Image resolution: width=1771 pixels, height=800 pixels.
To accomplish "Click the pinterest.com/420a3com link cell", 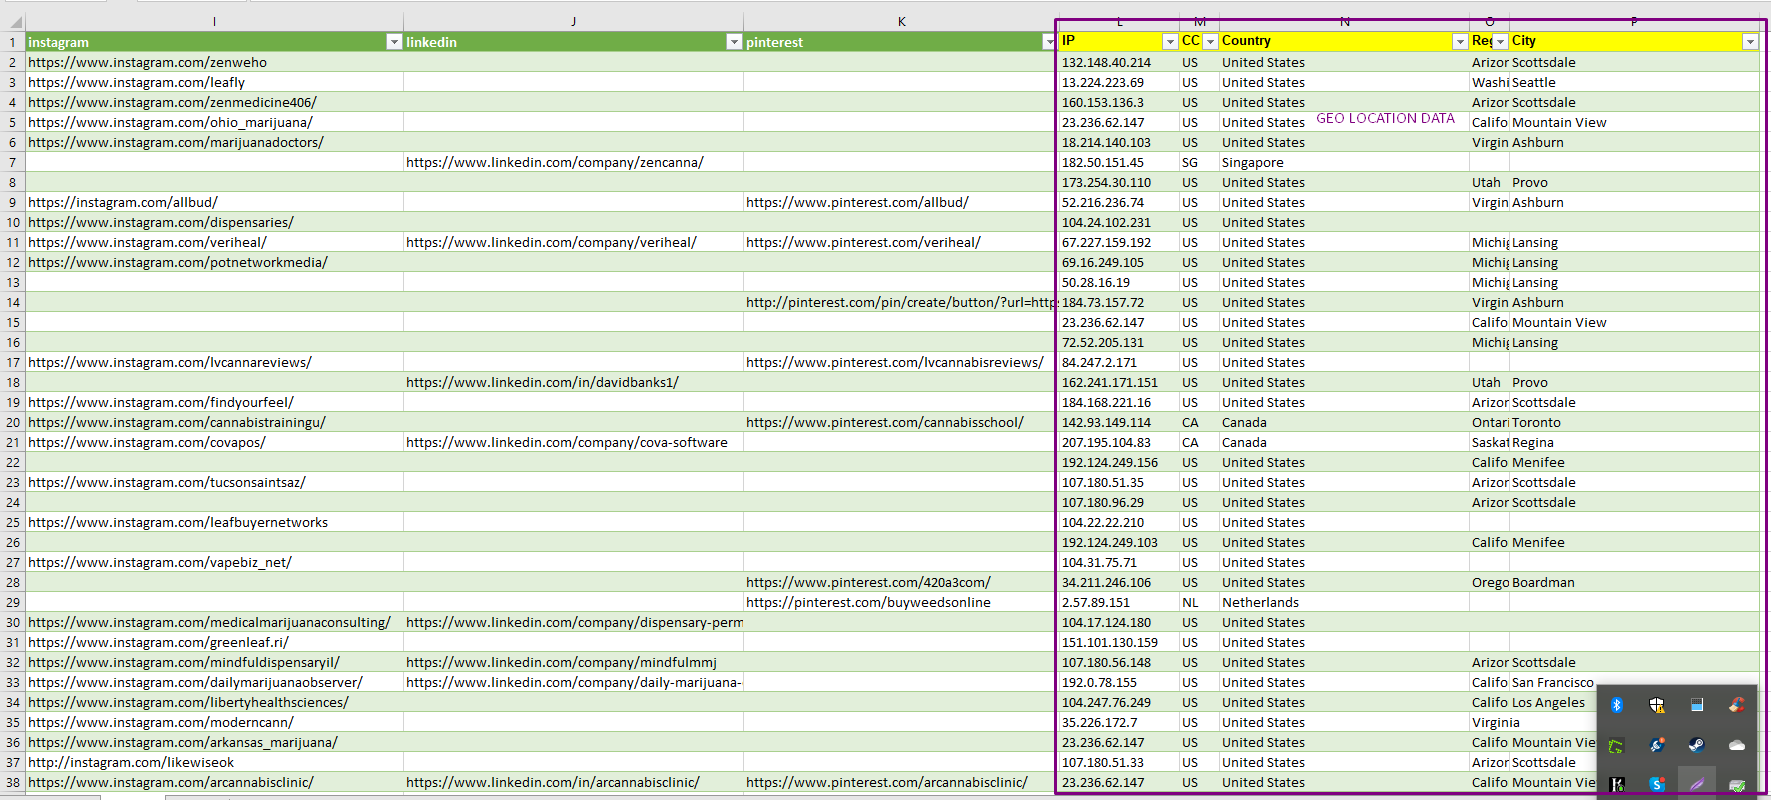I will pos(900,582).
